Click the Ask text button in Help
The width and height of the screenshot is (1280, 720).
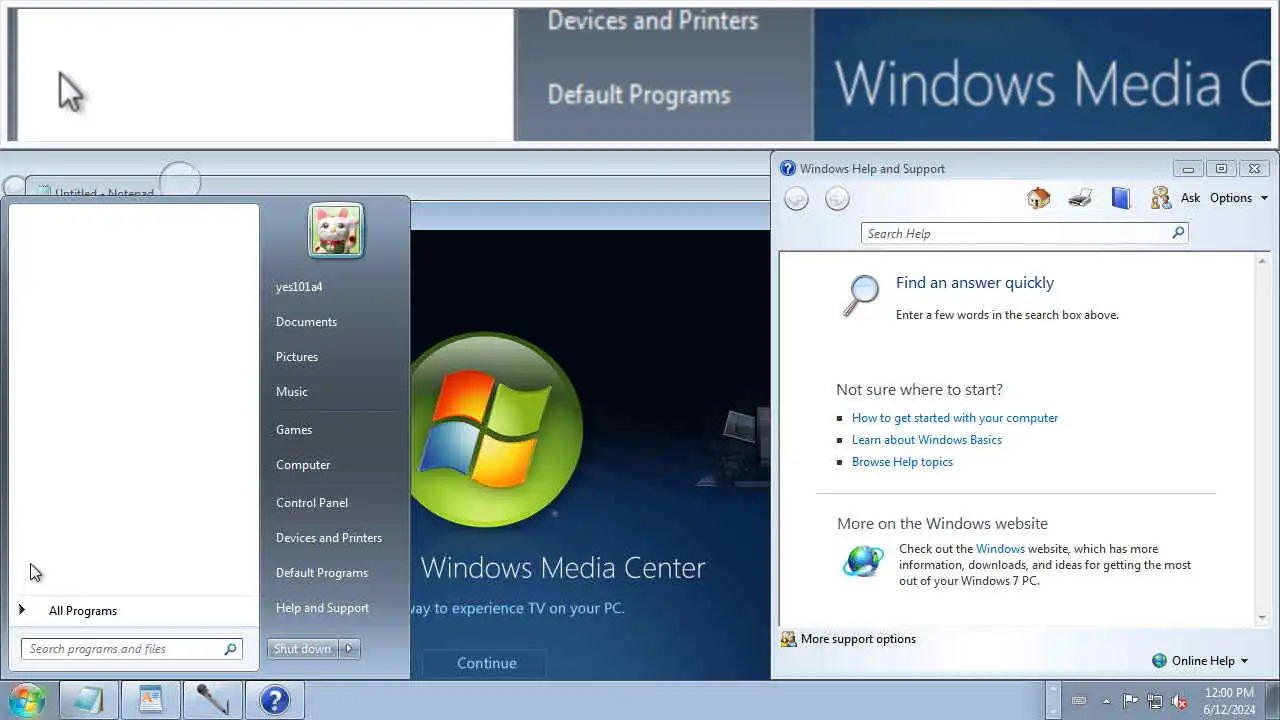[1190, 198]
